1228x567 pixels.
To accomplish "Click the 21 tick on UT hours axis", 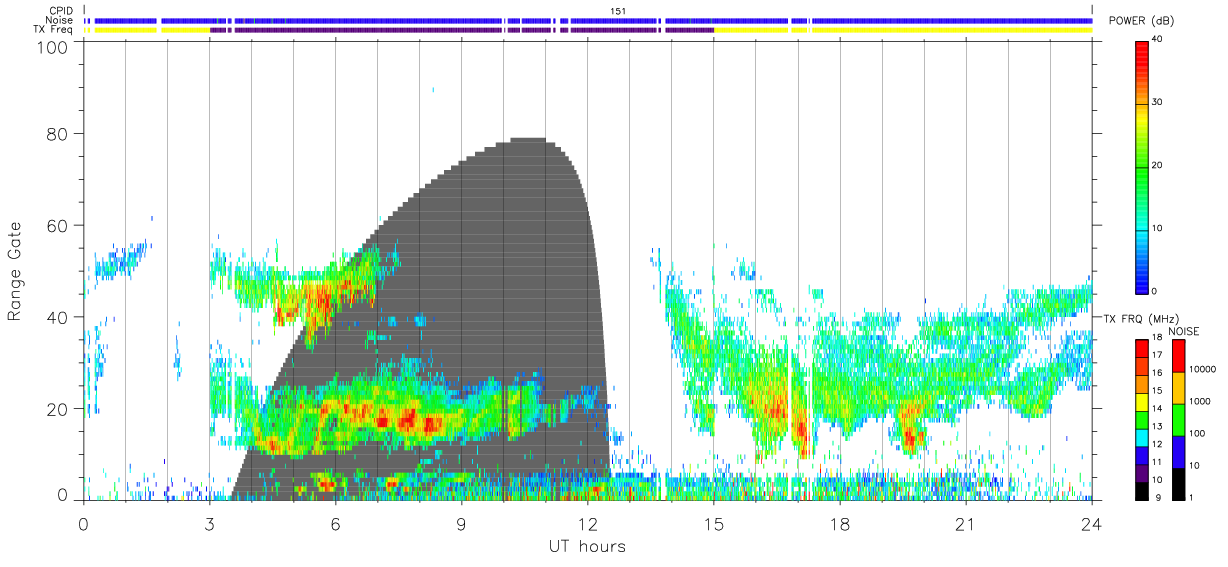I will [965, 522].
